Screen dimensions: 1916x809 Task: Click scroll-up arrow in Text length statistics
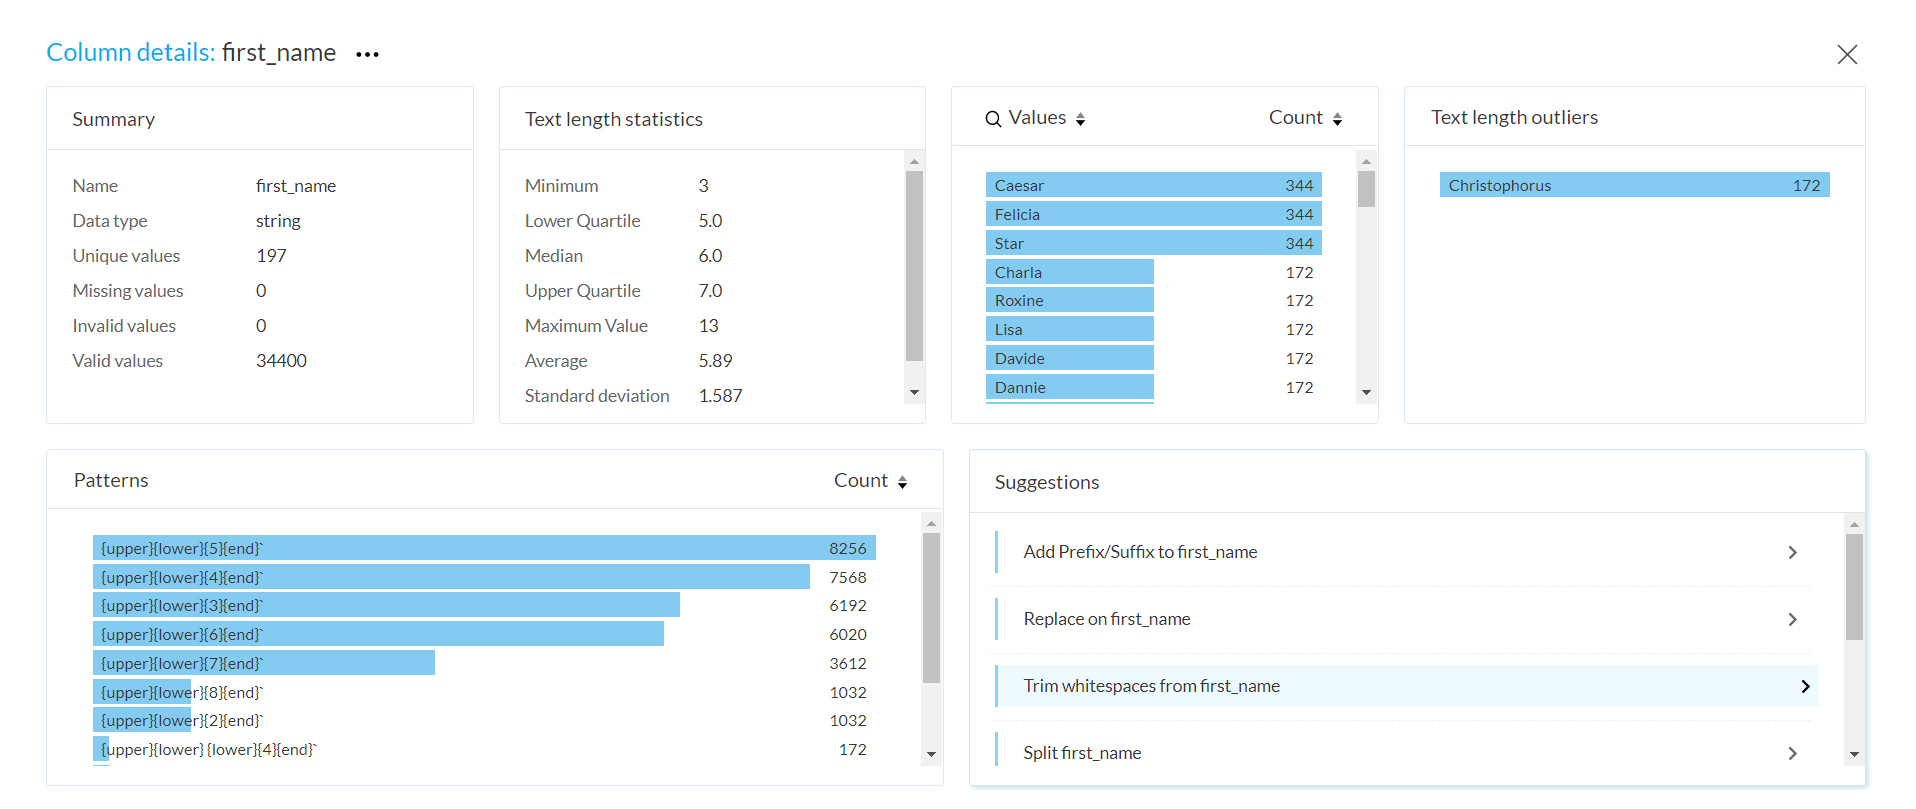[x=914, y=161]
